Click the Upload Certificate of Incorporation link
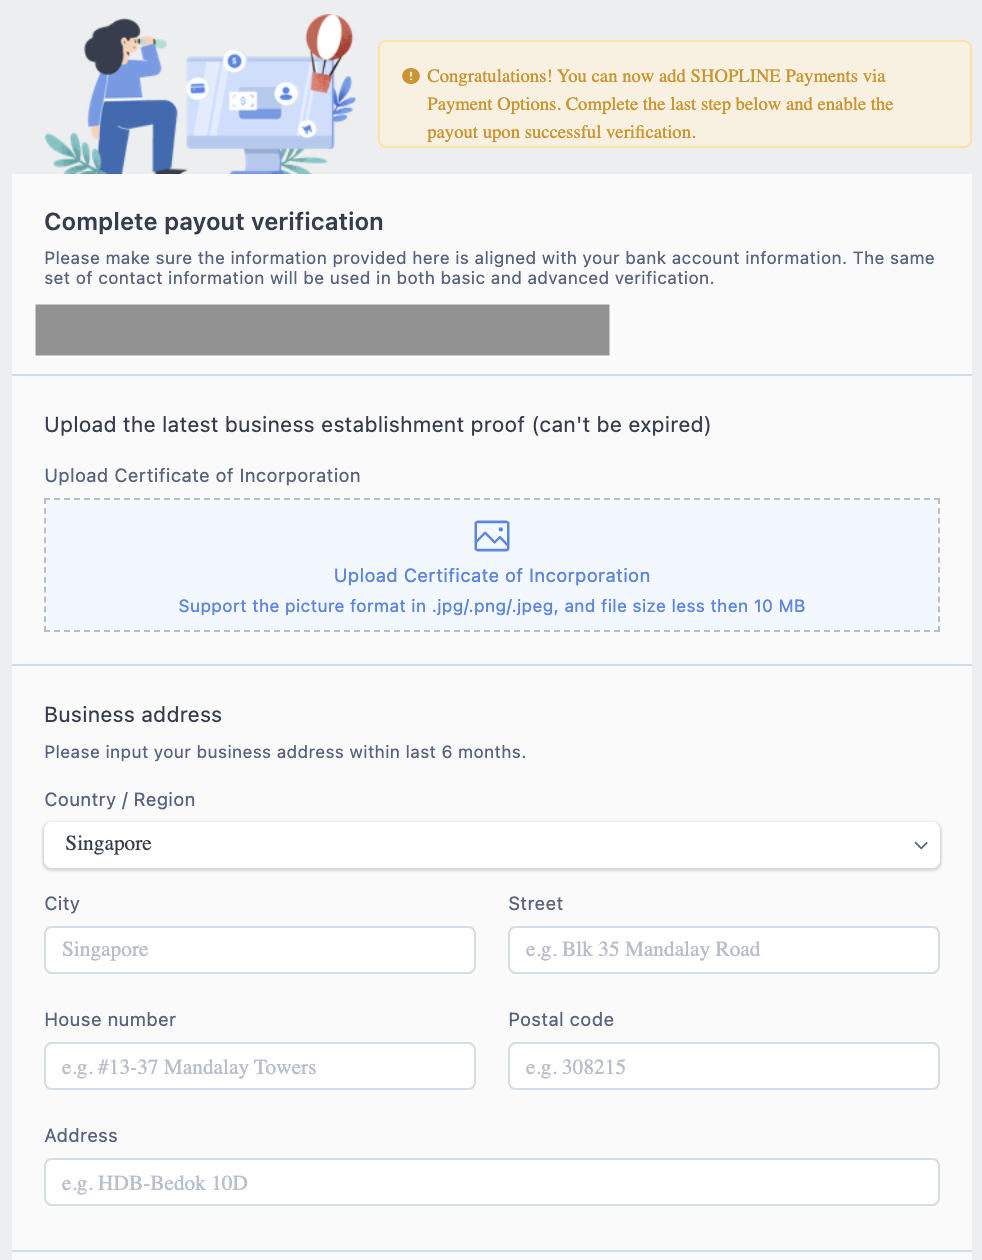This screenshot has width=982, height=1260. [492, 576]
